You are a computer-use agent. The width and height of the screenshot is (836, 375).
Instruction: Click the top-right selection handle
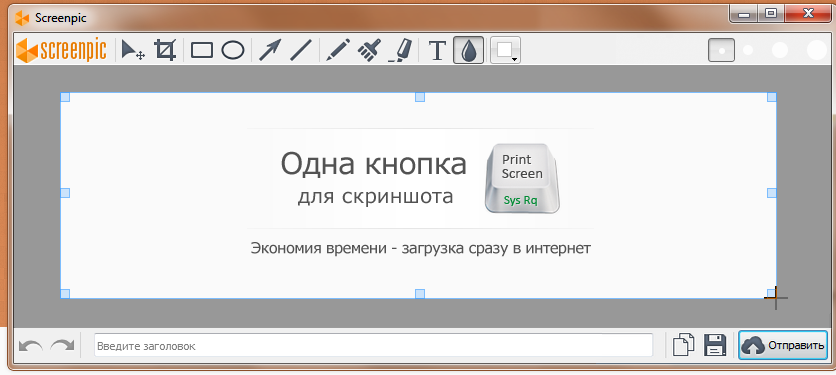click(771, 97)
